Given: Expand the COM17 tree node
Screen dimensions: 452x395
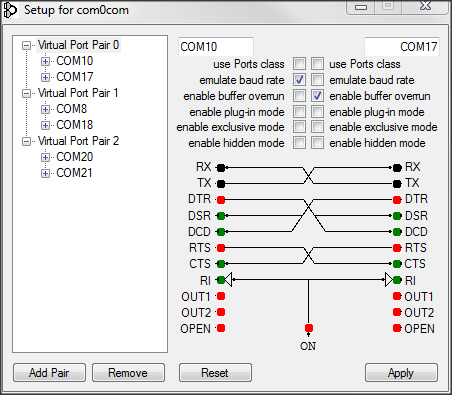Looking at the screenshot, I should (45, 77).
